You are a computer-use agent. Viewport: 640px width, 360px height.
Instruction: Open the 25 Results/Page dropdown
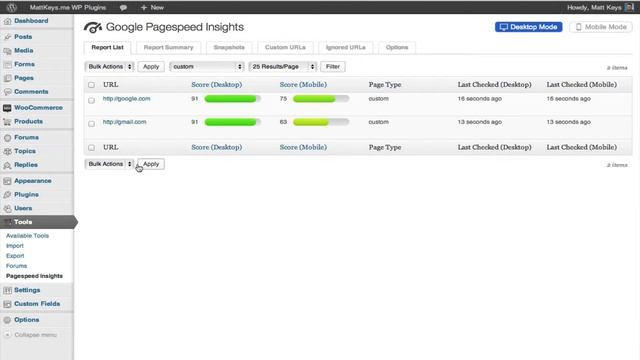(x=283, y=67)
